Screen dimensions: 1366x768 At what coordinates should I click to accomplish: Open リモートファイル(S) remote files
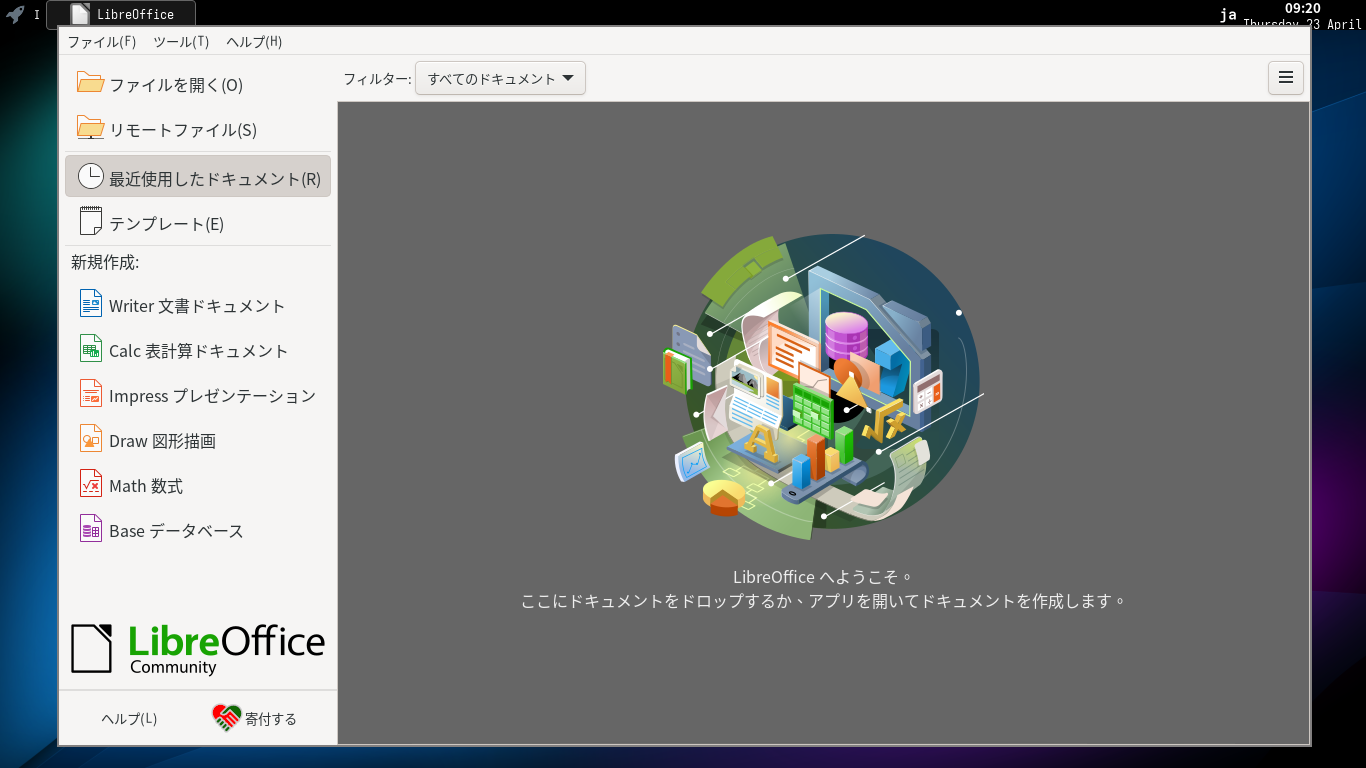pyautogui.click(x=198, y=130)
